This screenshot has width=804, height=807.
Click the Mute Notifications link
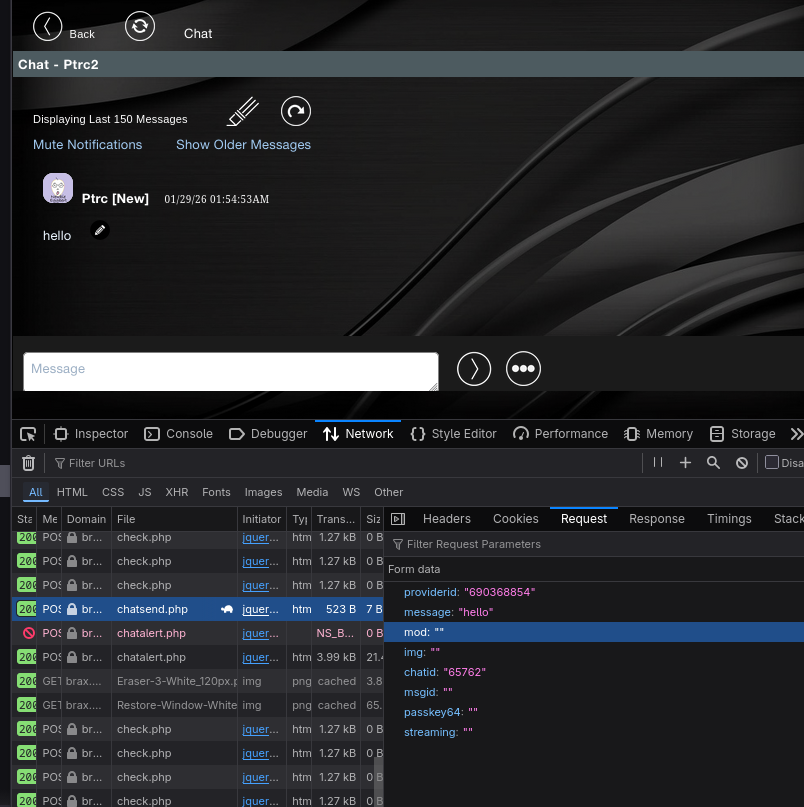[x=88, y=145]
